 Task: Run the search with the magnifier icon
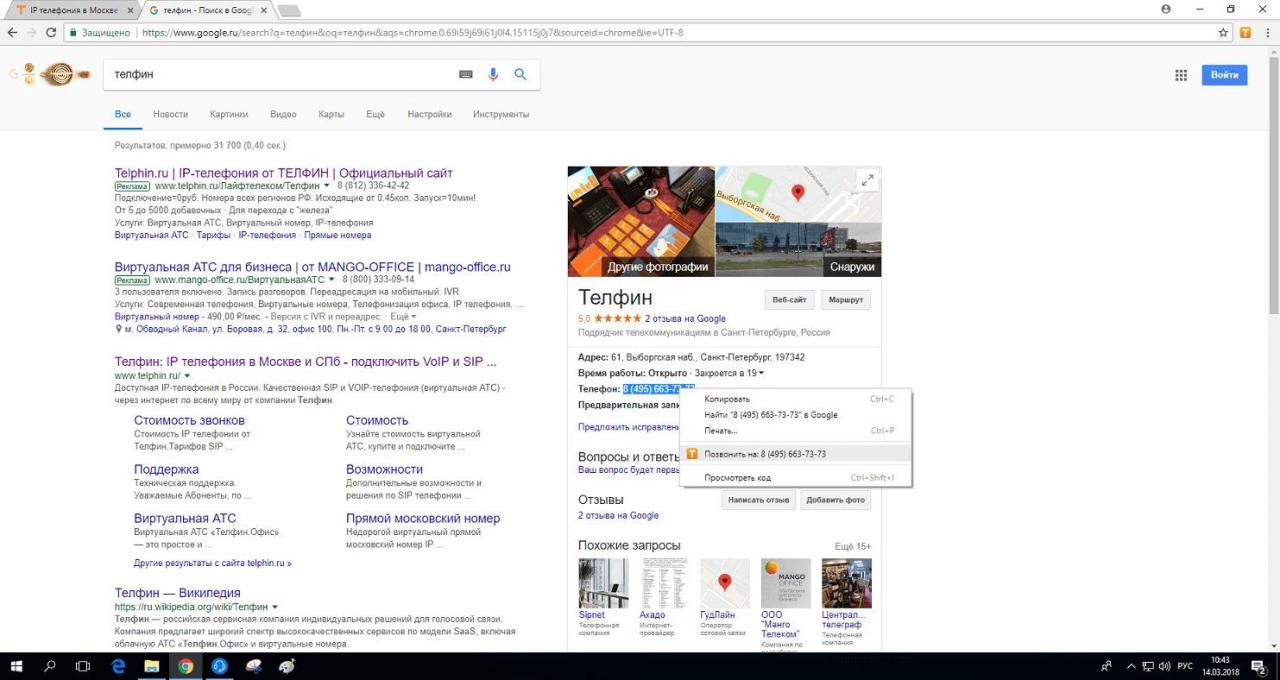(520, 74)
